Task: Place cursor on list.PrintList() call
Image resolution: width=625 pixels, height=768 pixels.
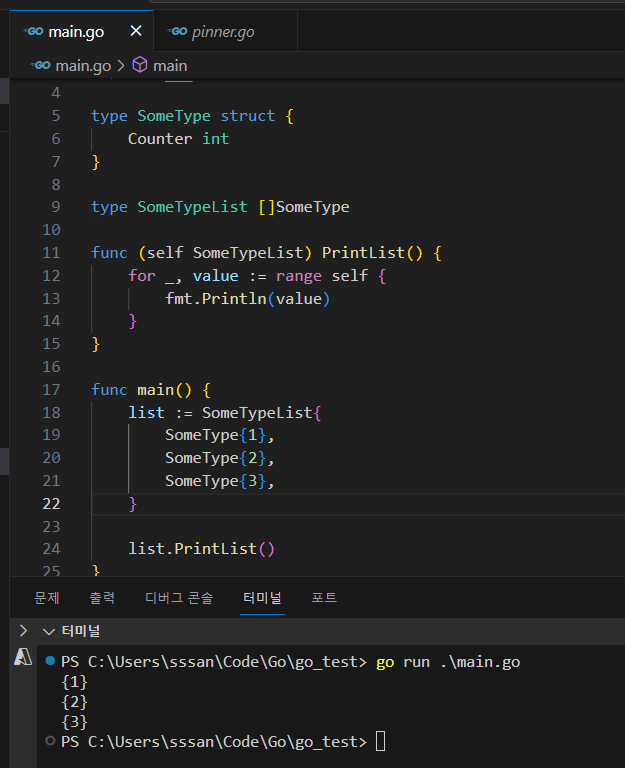Action: point(201,548)
